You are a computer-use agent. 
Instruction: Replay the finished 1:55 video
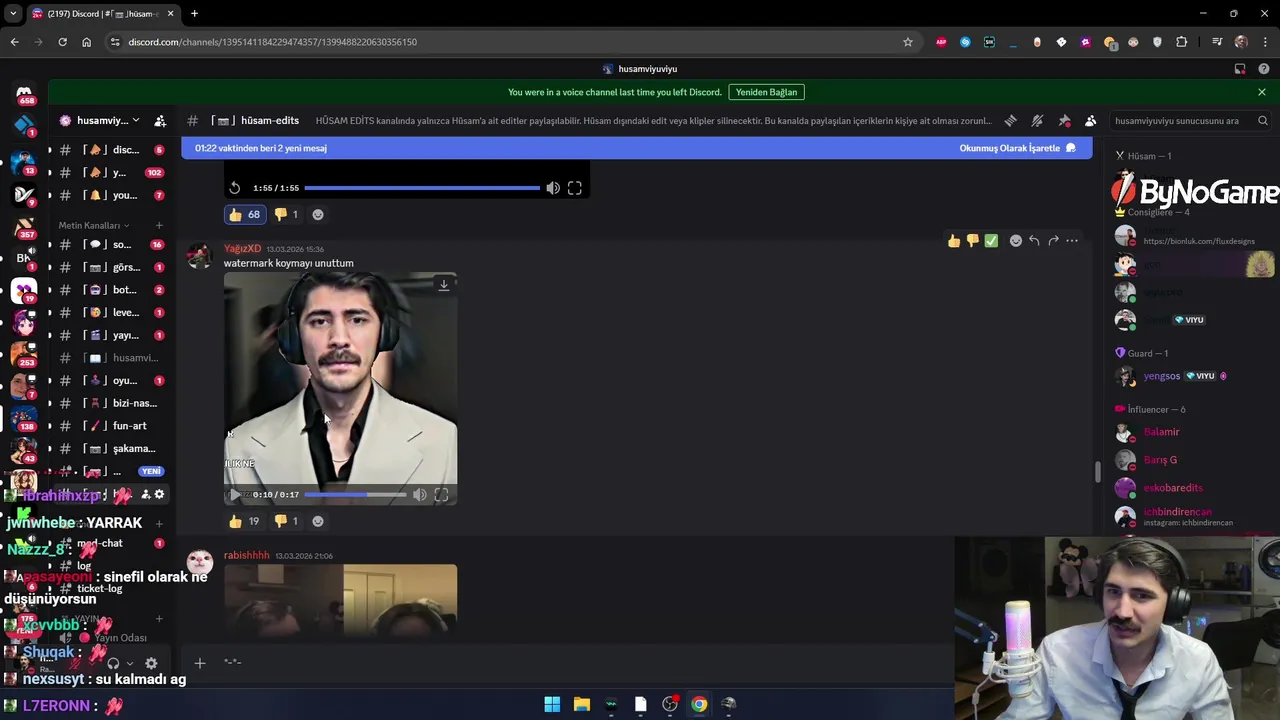(235, 188)
